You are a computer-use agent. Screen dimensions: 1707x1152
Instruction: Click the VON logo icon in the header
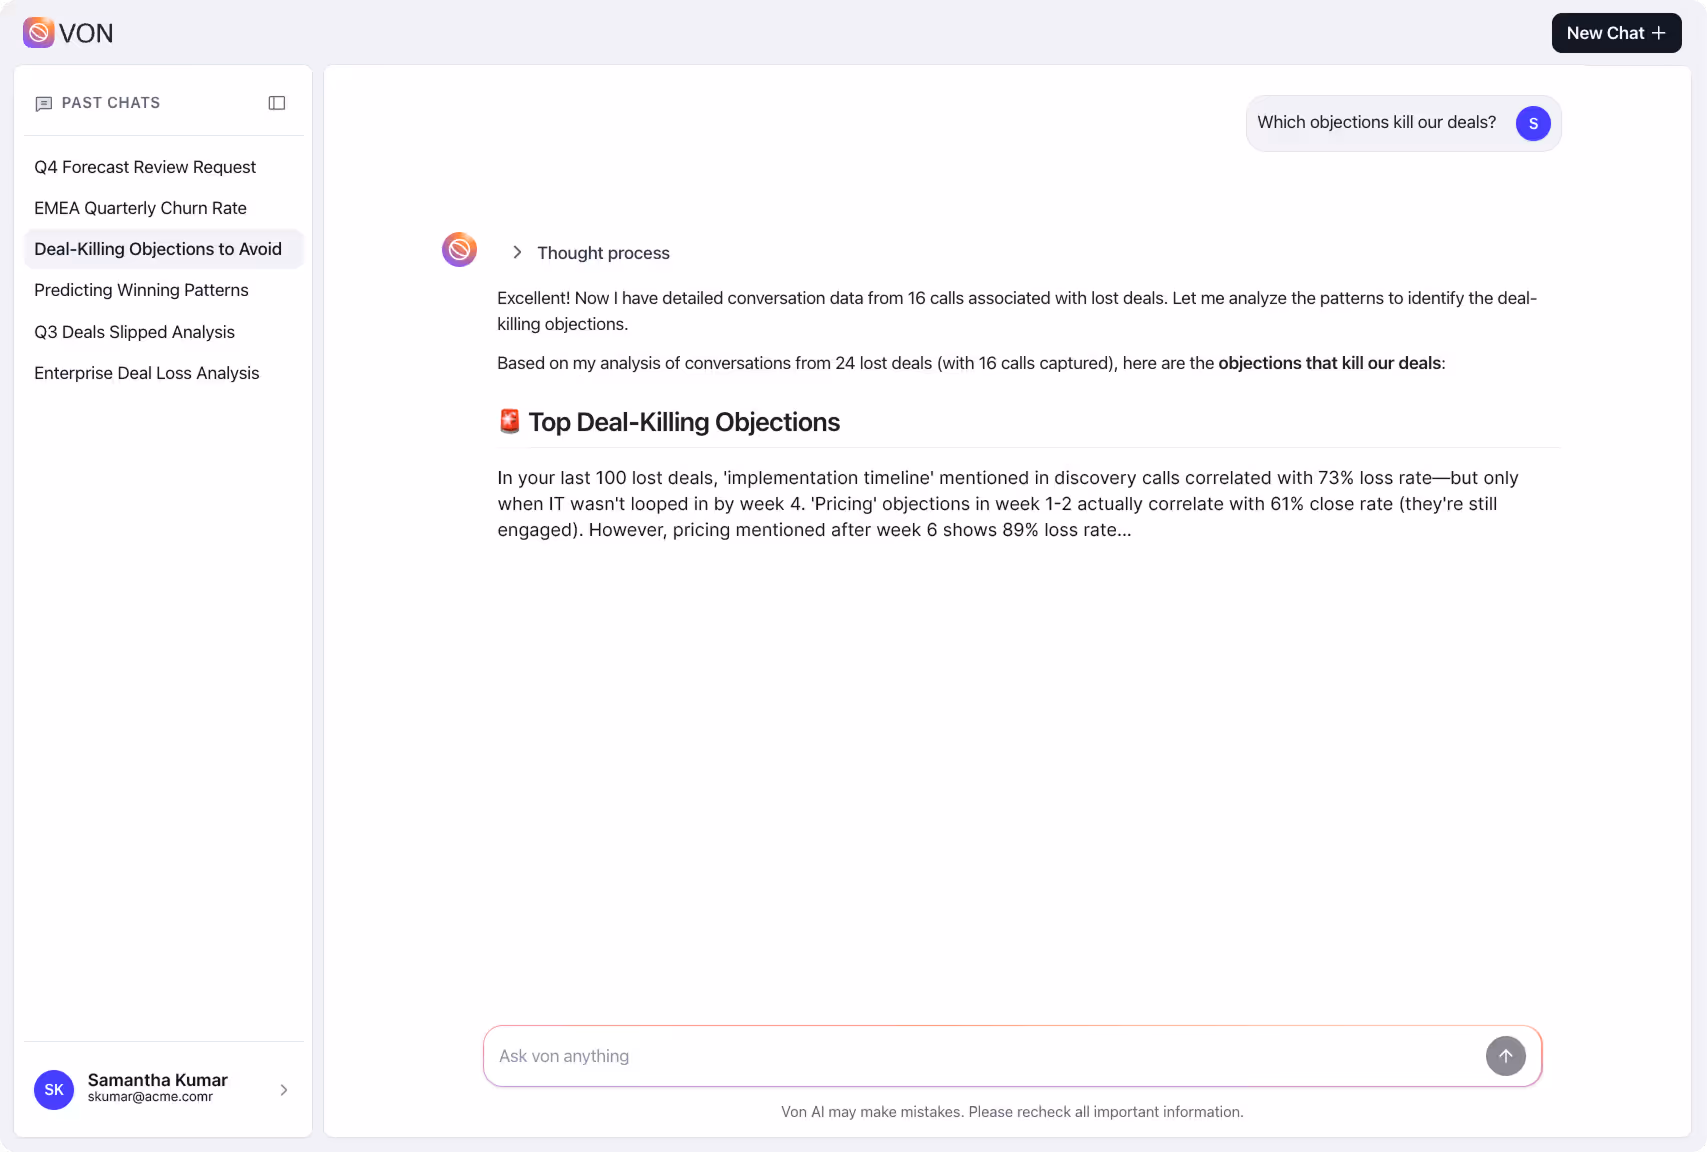(38, 32)
